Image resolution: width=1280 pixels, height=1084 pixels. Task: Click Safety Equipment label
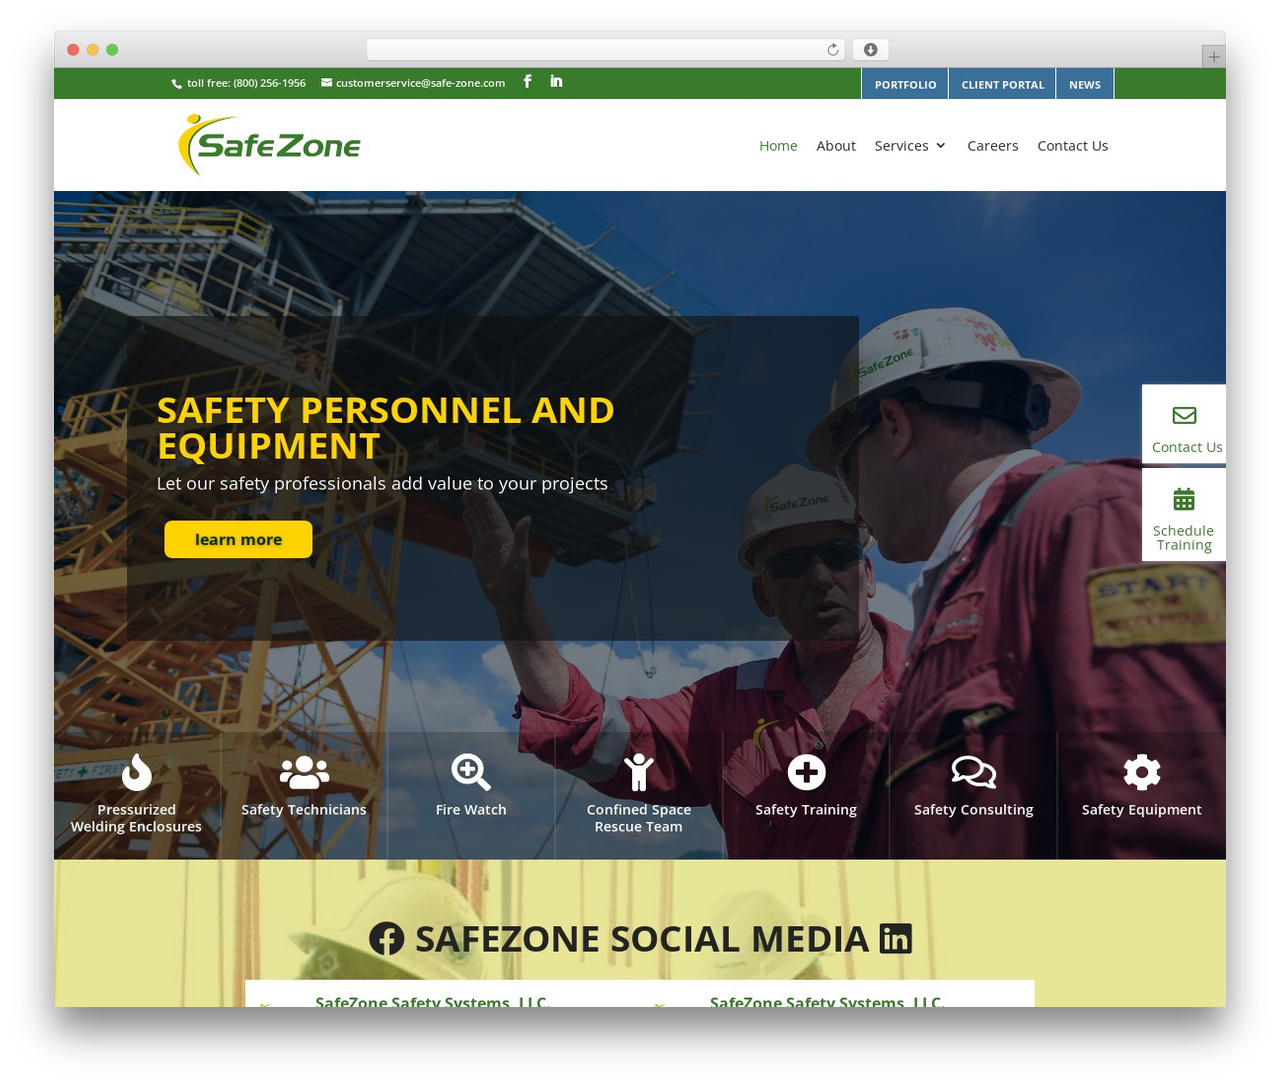pyautogui.click(x=1142, y=810)
